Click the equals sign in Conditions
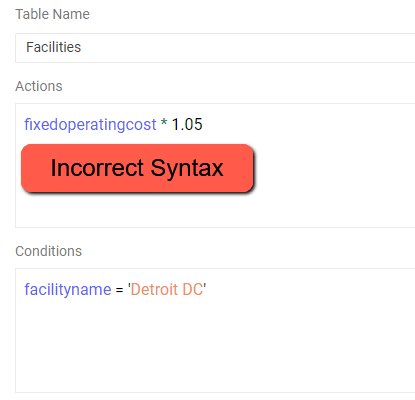 119,290
